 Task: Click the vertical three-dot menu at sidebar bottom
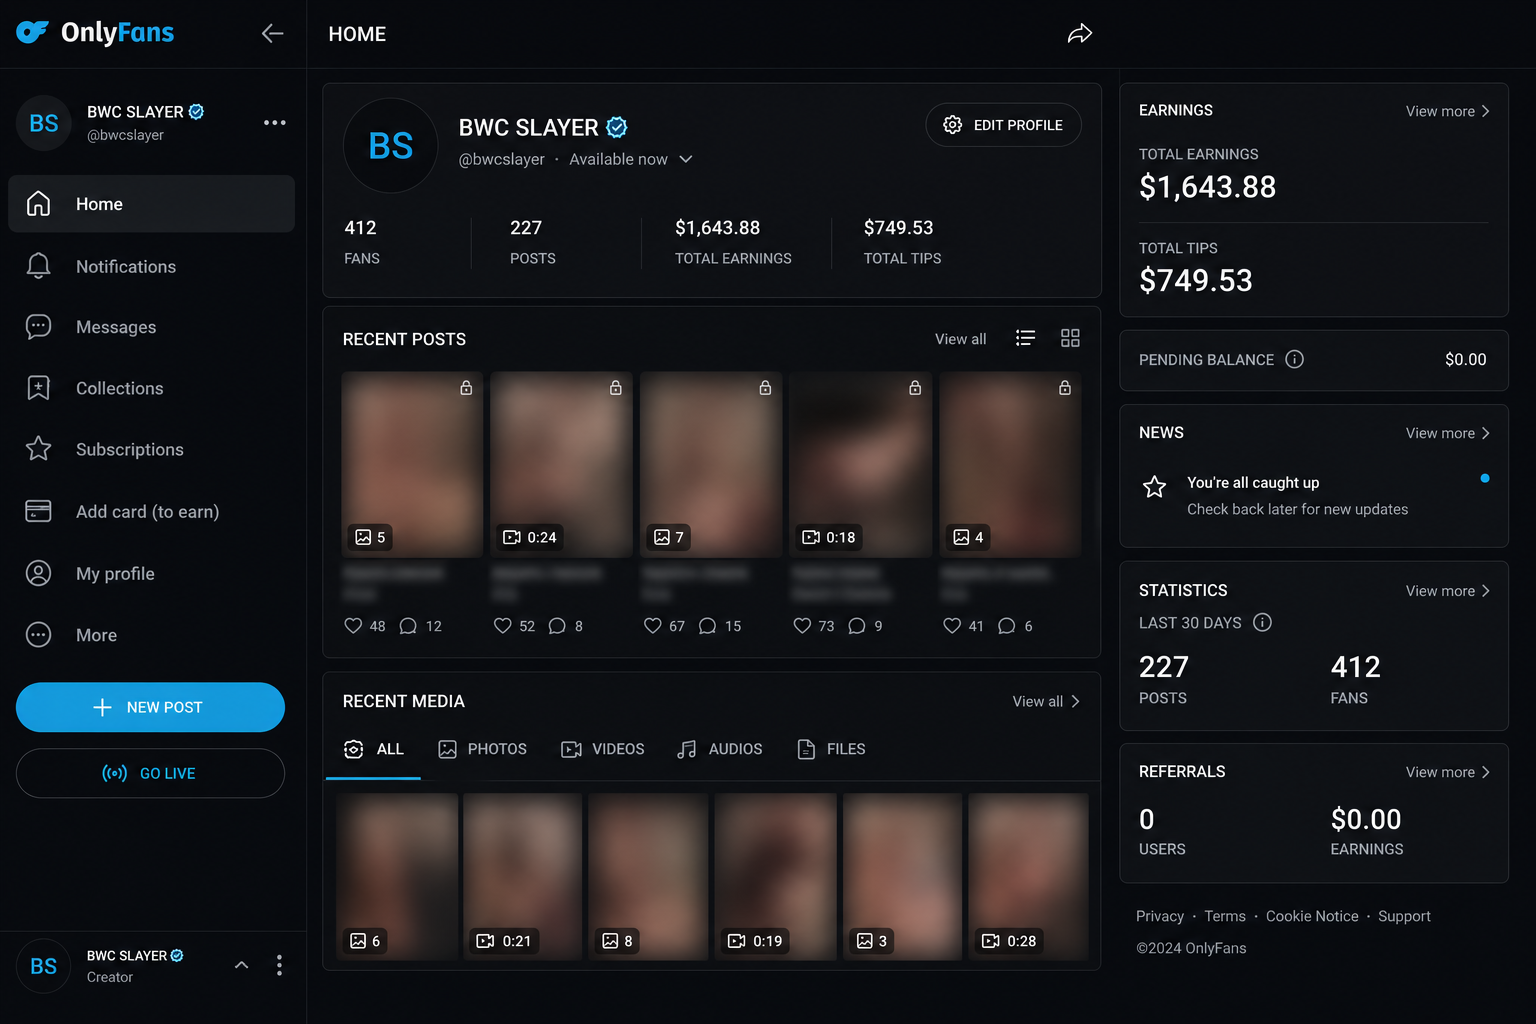[279, 965]
